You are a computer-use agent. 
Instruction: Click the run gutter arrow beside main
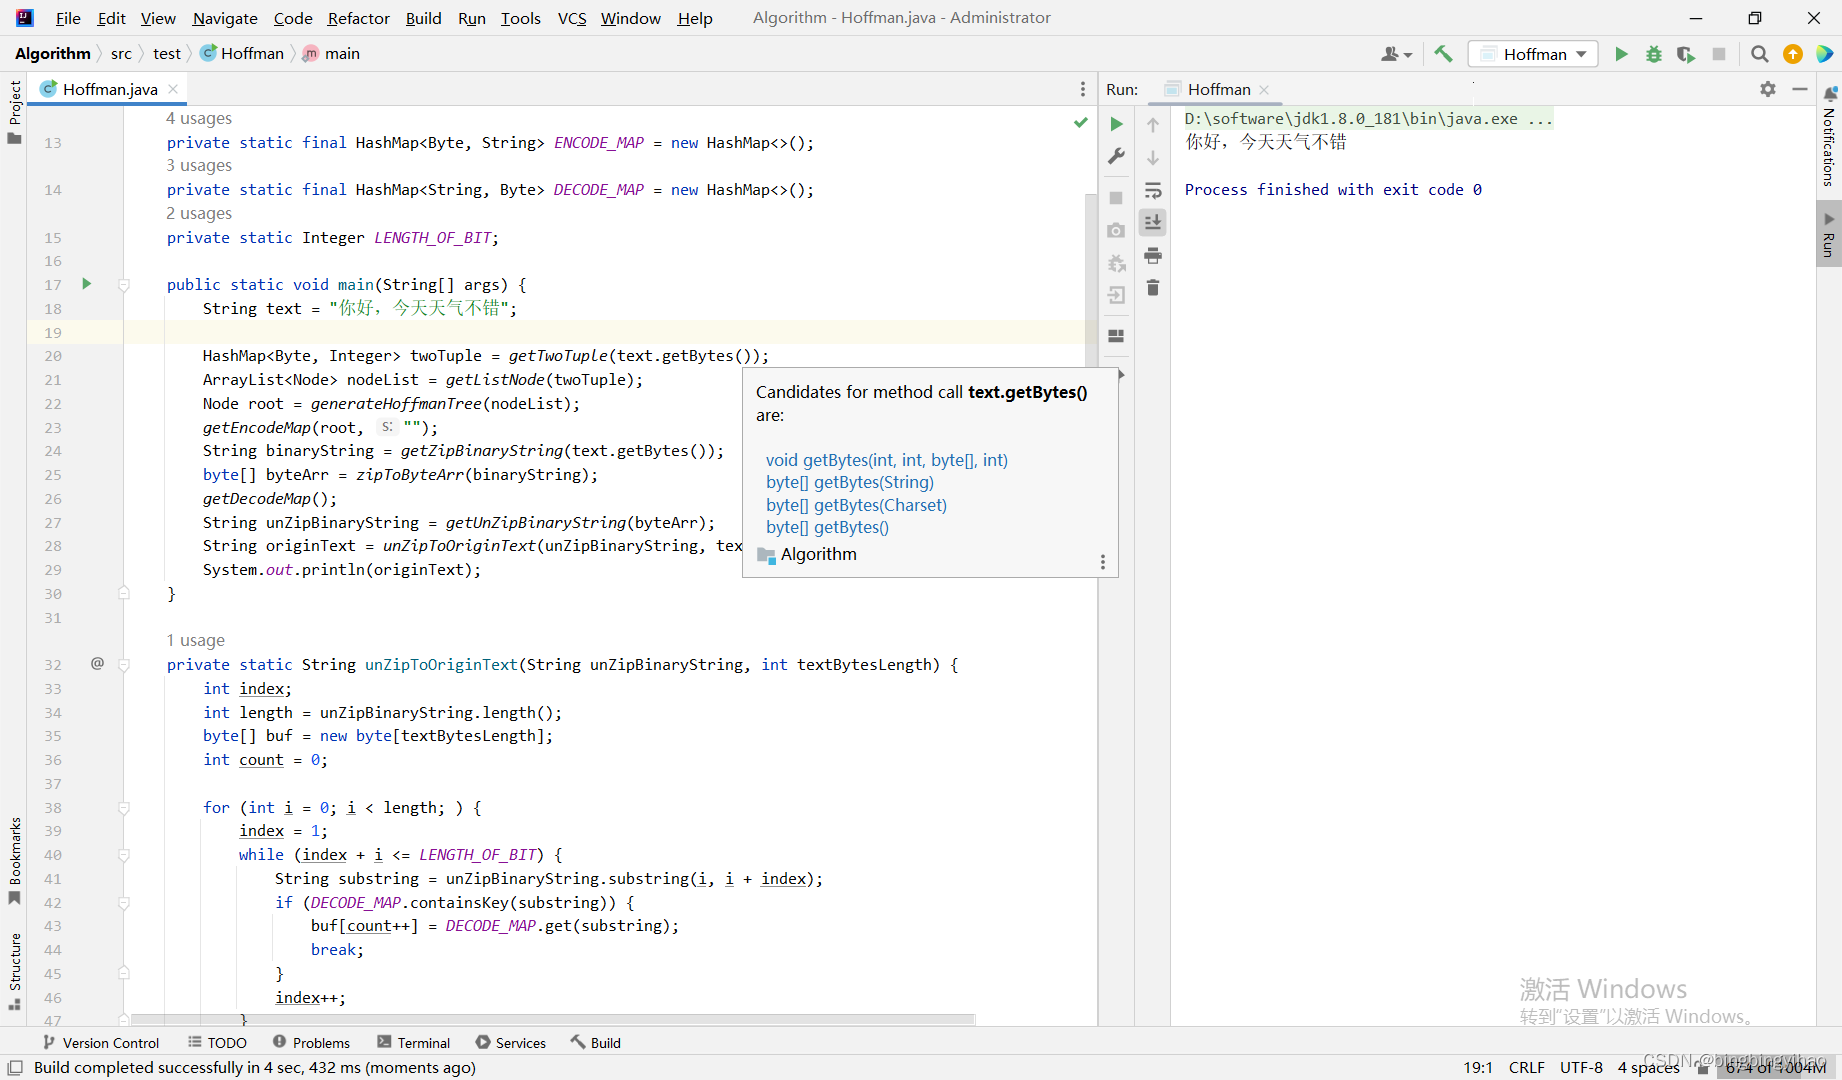[x=87, y=284]
